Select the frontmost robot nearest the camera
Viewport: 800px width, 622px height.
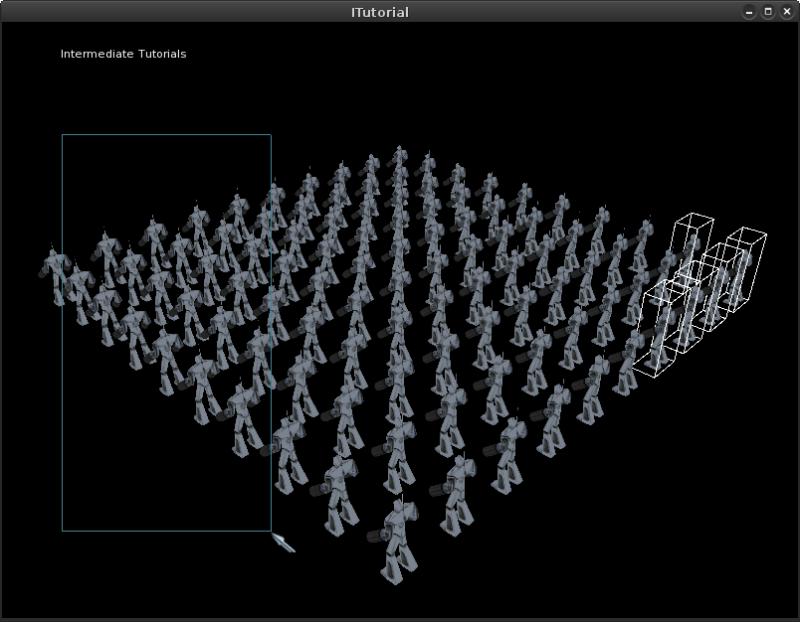coord(398,541)
